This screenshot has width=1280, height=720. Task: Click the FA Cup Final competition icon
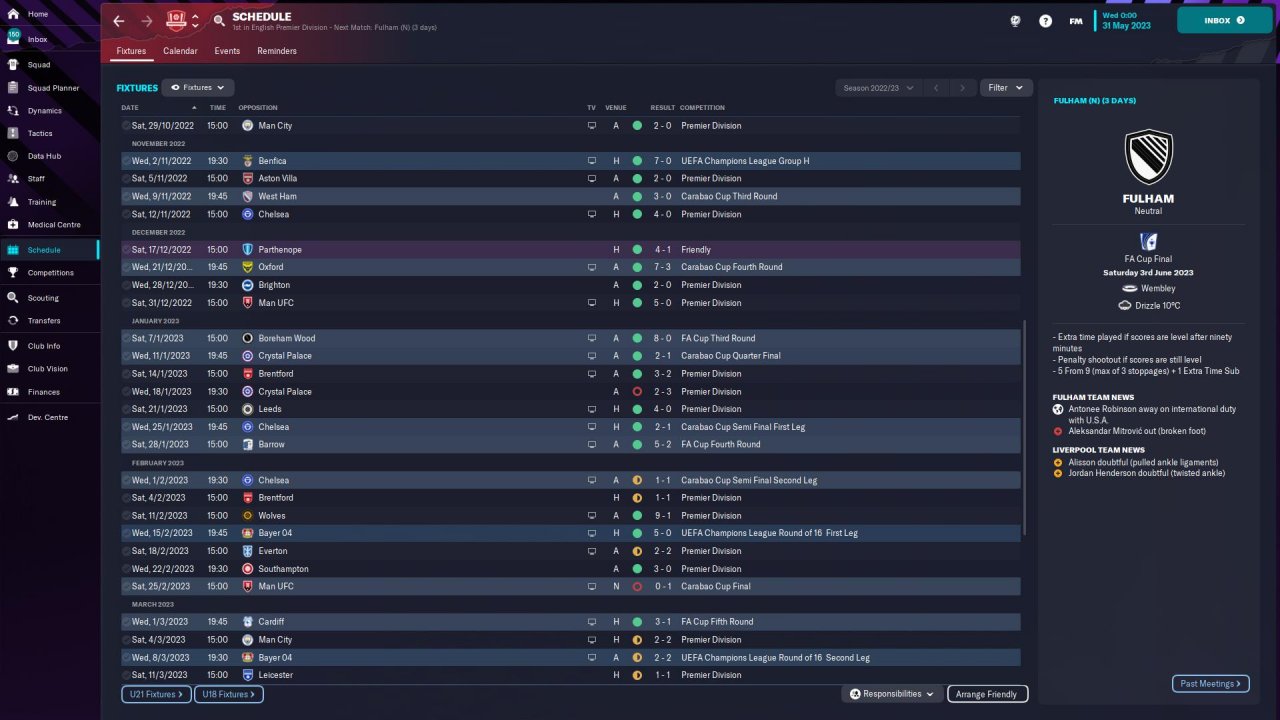click(x=1148, y=241)
